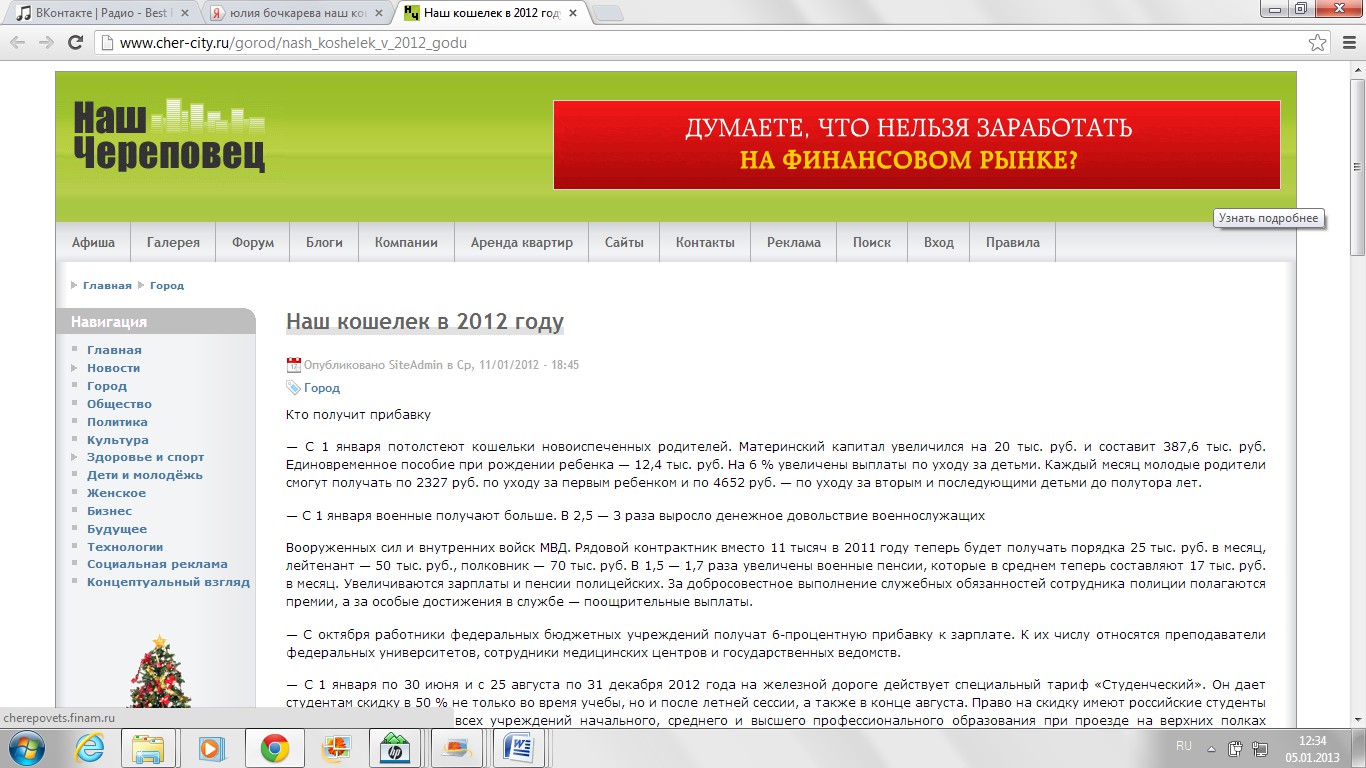Open the Контакты menu item
The width and height of the screenshot is (1366, 768).
[705, 243]
